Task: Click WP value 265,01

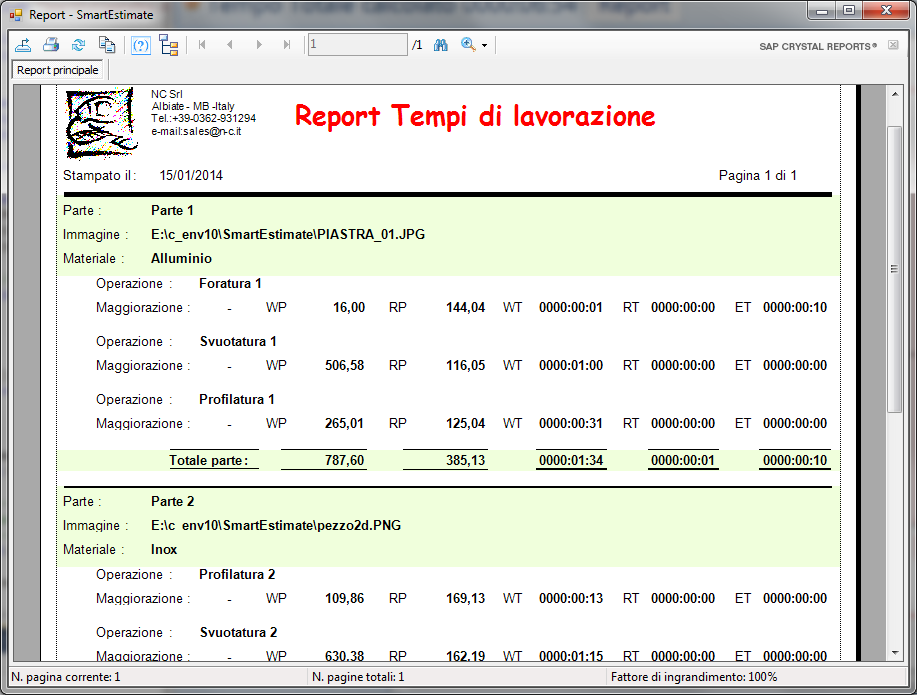Action: (344, 424)
